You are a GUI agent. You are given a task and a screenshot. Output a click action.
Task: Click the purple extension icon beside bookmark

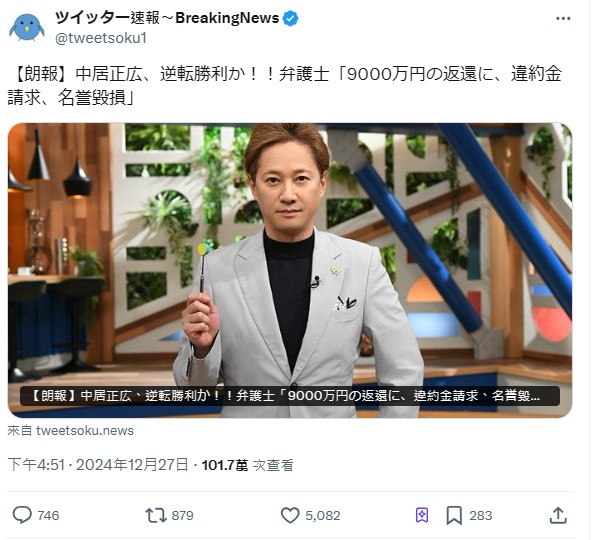click(422, 515)
